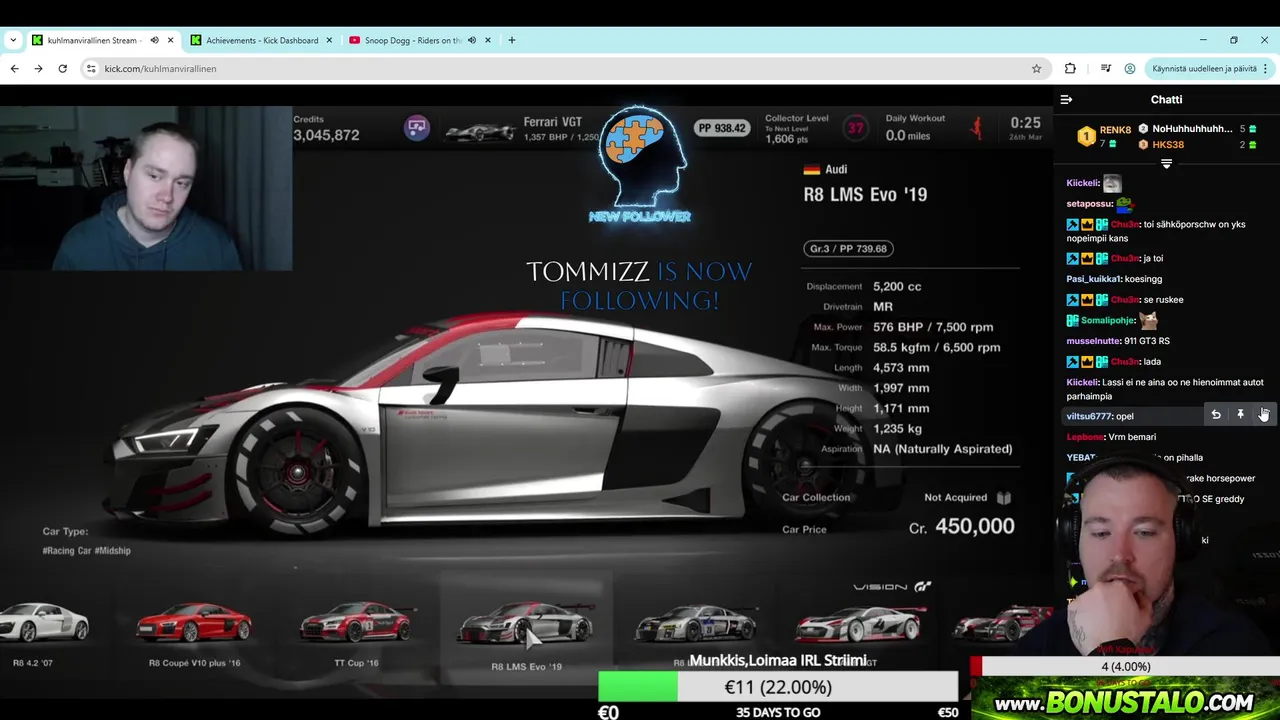Click moderator badge on 'lada' message
The image size is (1280, 720).
point(1073,362)
